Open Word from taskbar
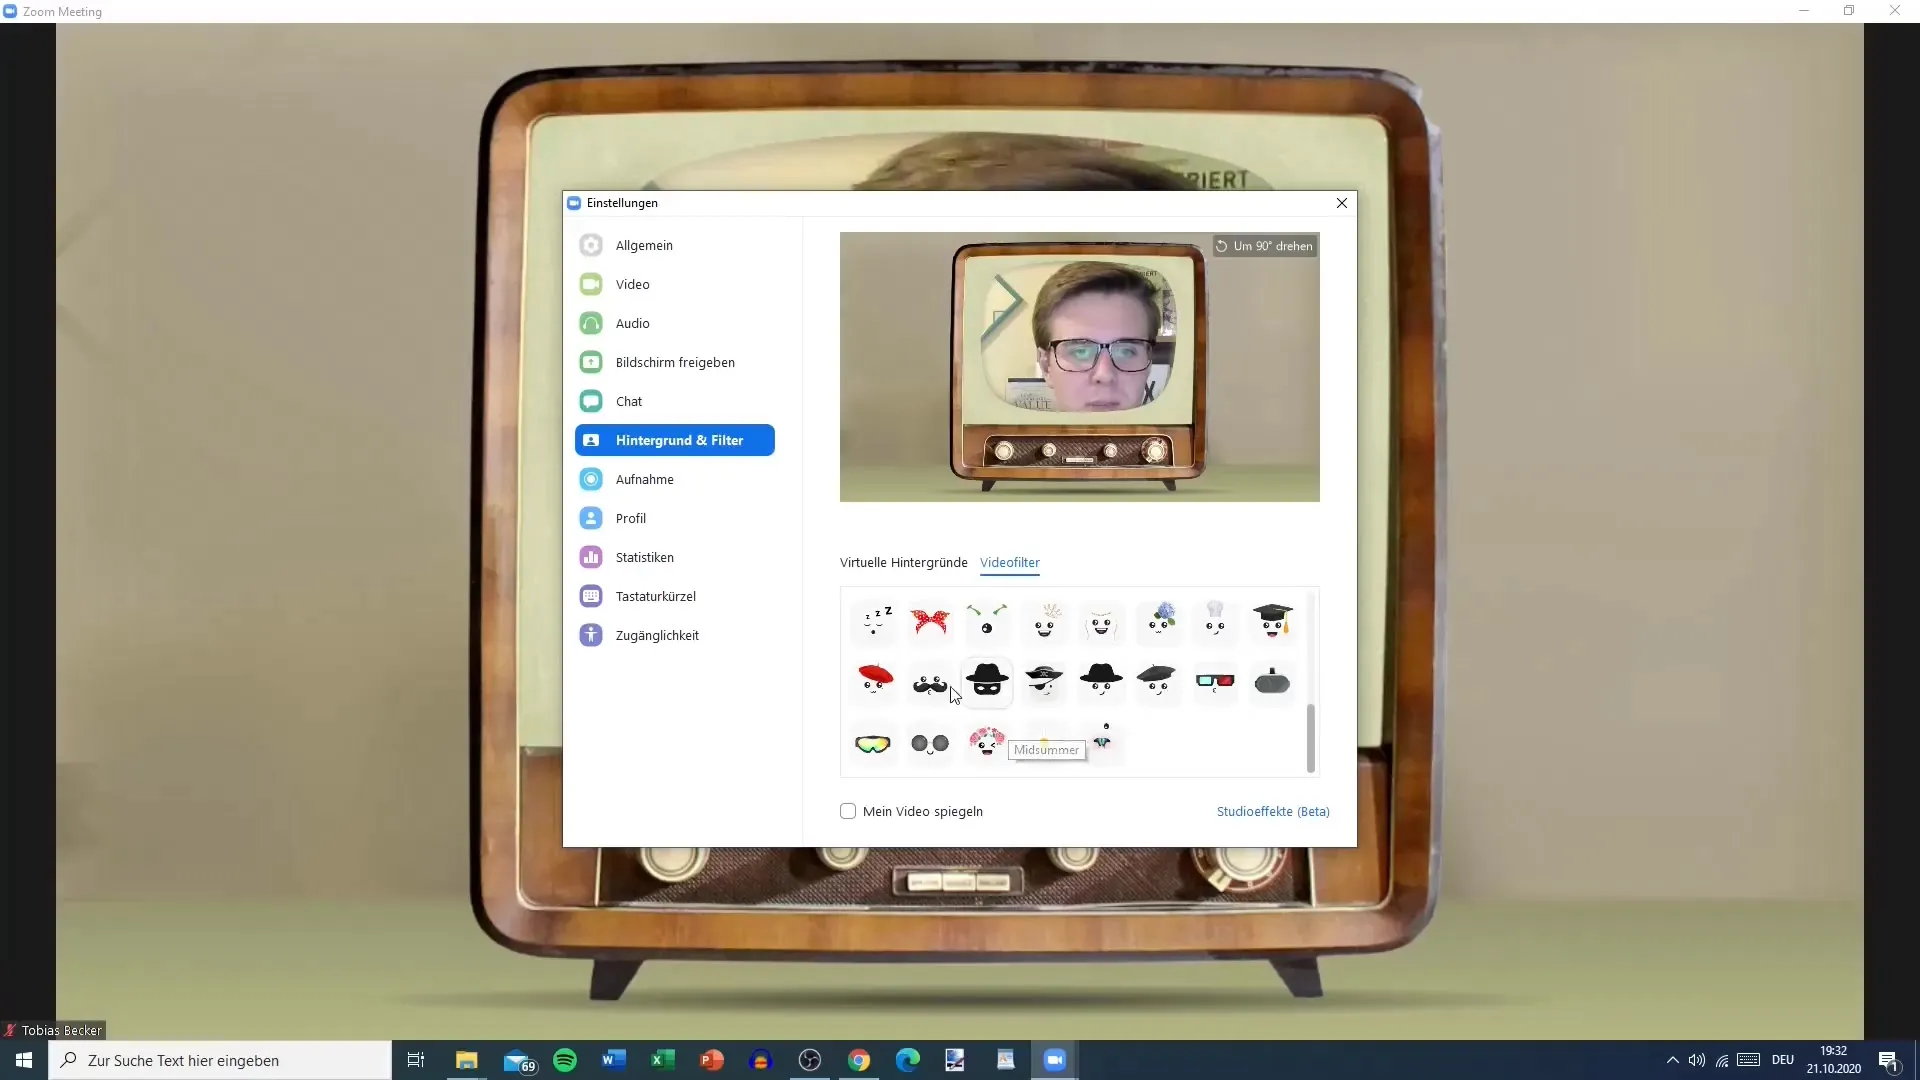Image resolution: width=1920 pixels, height=1080 pixels. coord(613,1060)
